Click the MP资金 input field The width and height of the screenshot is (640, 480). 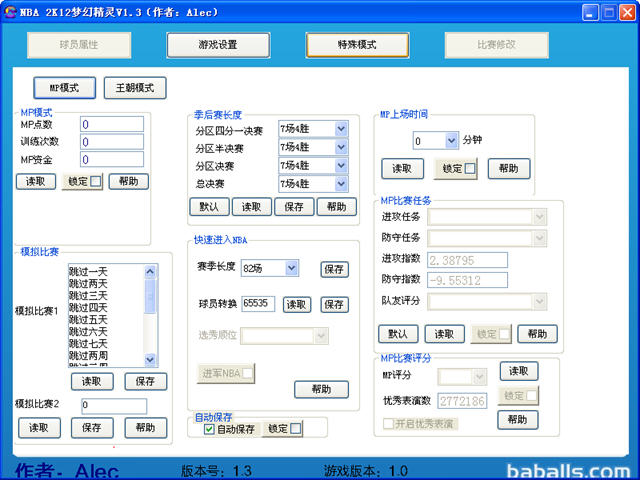pyautogui.click(x=112, y=159)
